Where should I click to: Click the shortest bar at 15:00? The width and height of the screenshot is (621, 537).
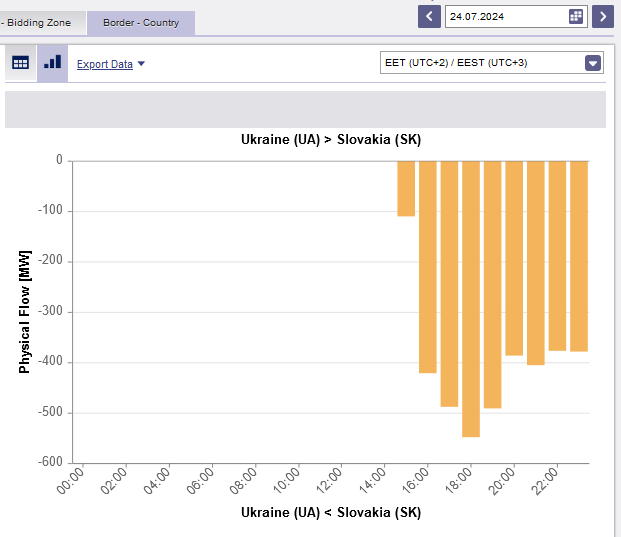click(406, 188)
